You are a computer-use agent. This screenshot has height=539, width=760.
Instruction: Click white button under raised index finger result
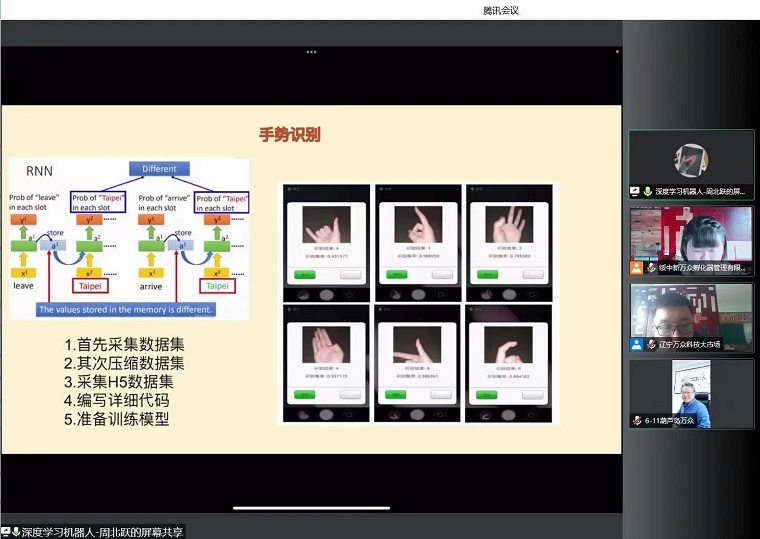point(442,275)
